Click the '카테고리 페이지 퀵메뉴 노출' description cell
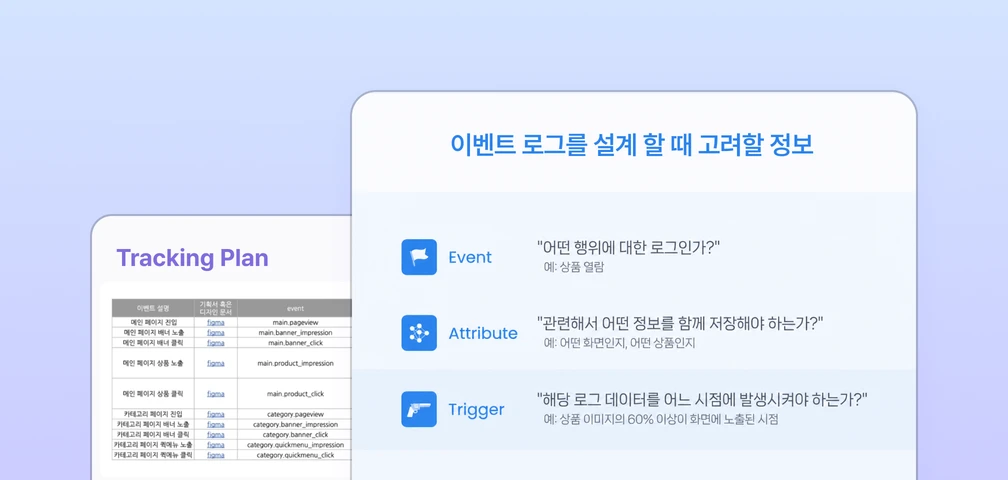Viewport: 1008px width, 480px height. click(153, 445)
